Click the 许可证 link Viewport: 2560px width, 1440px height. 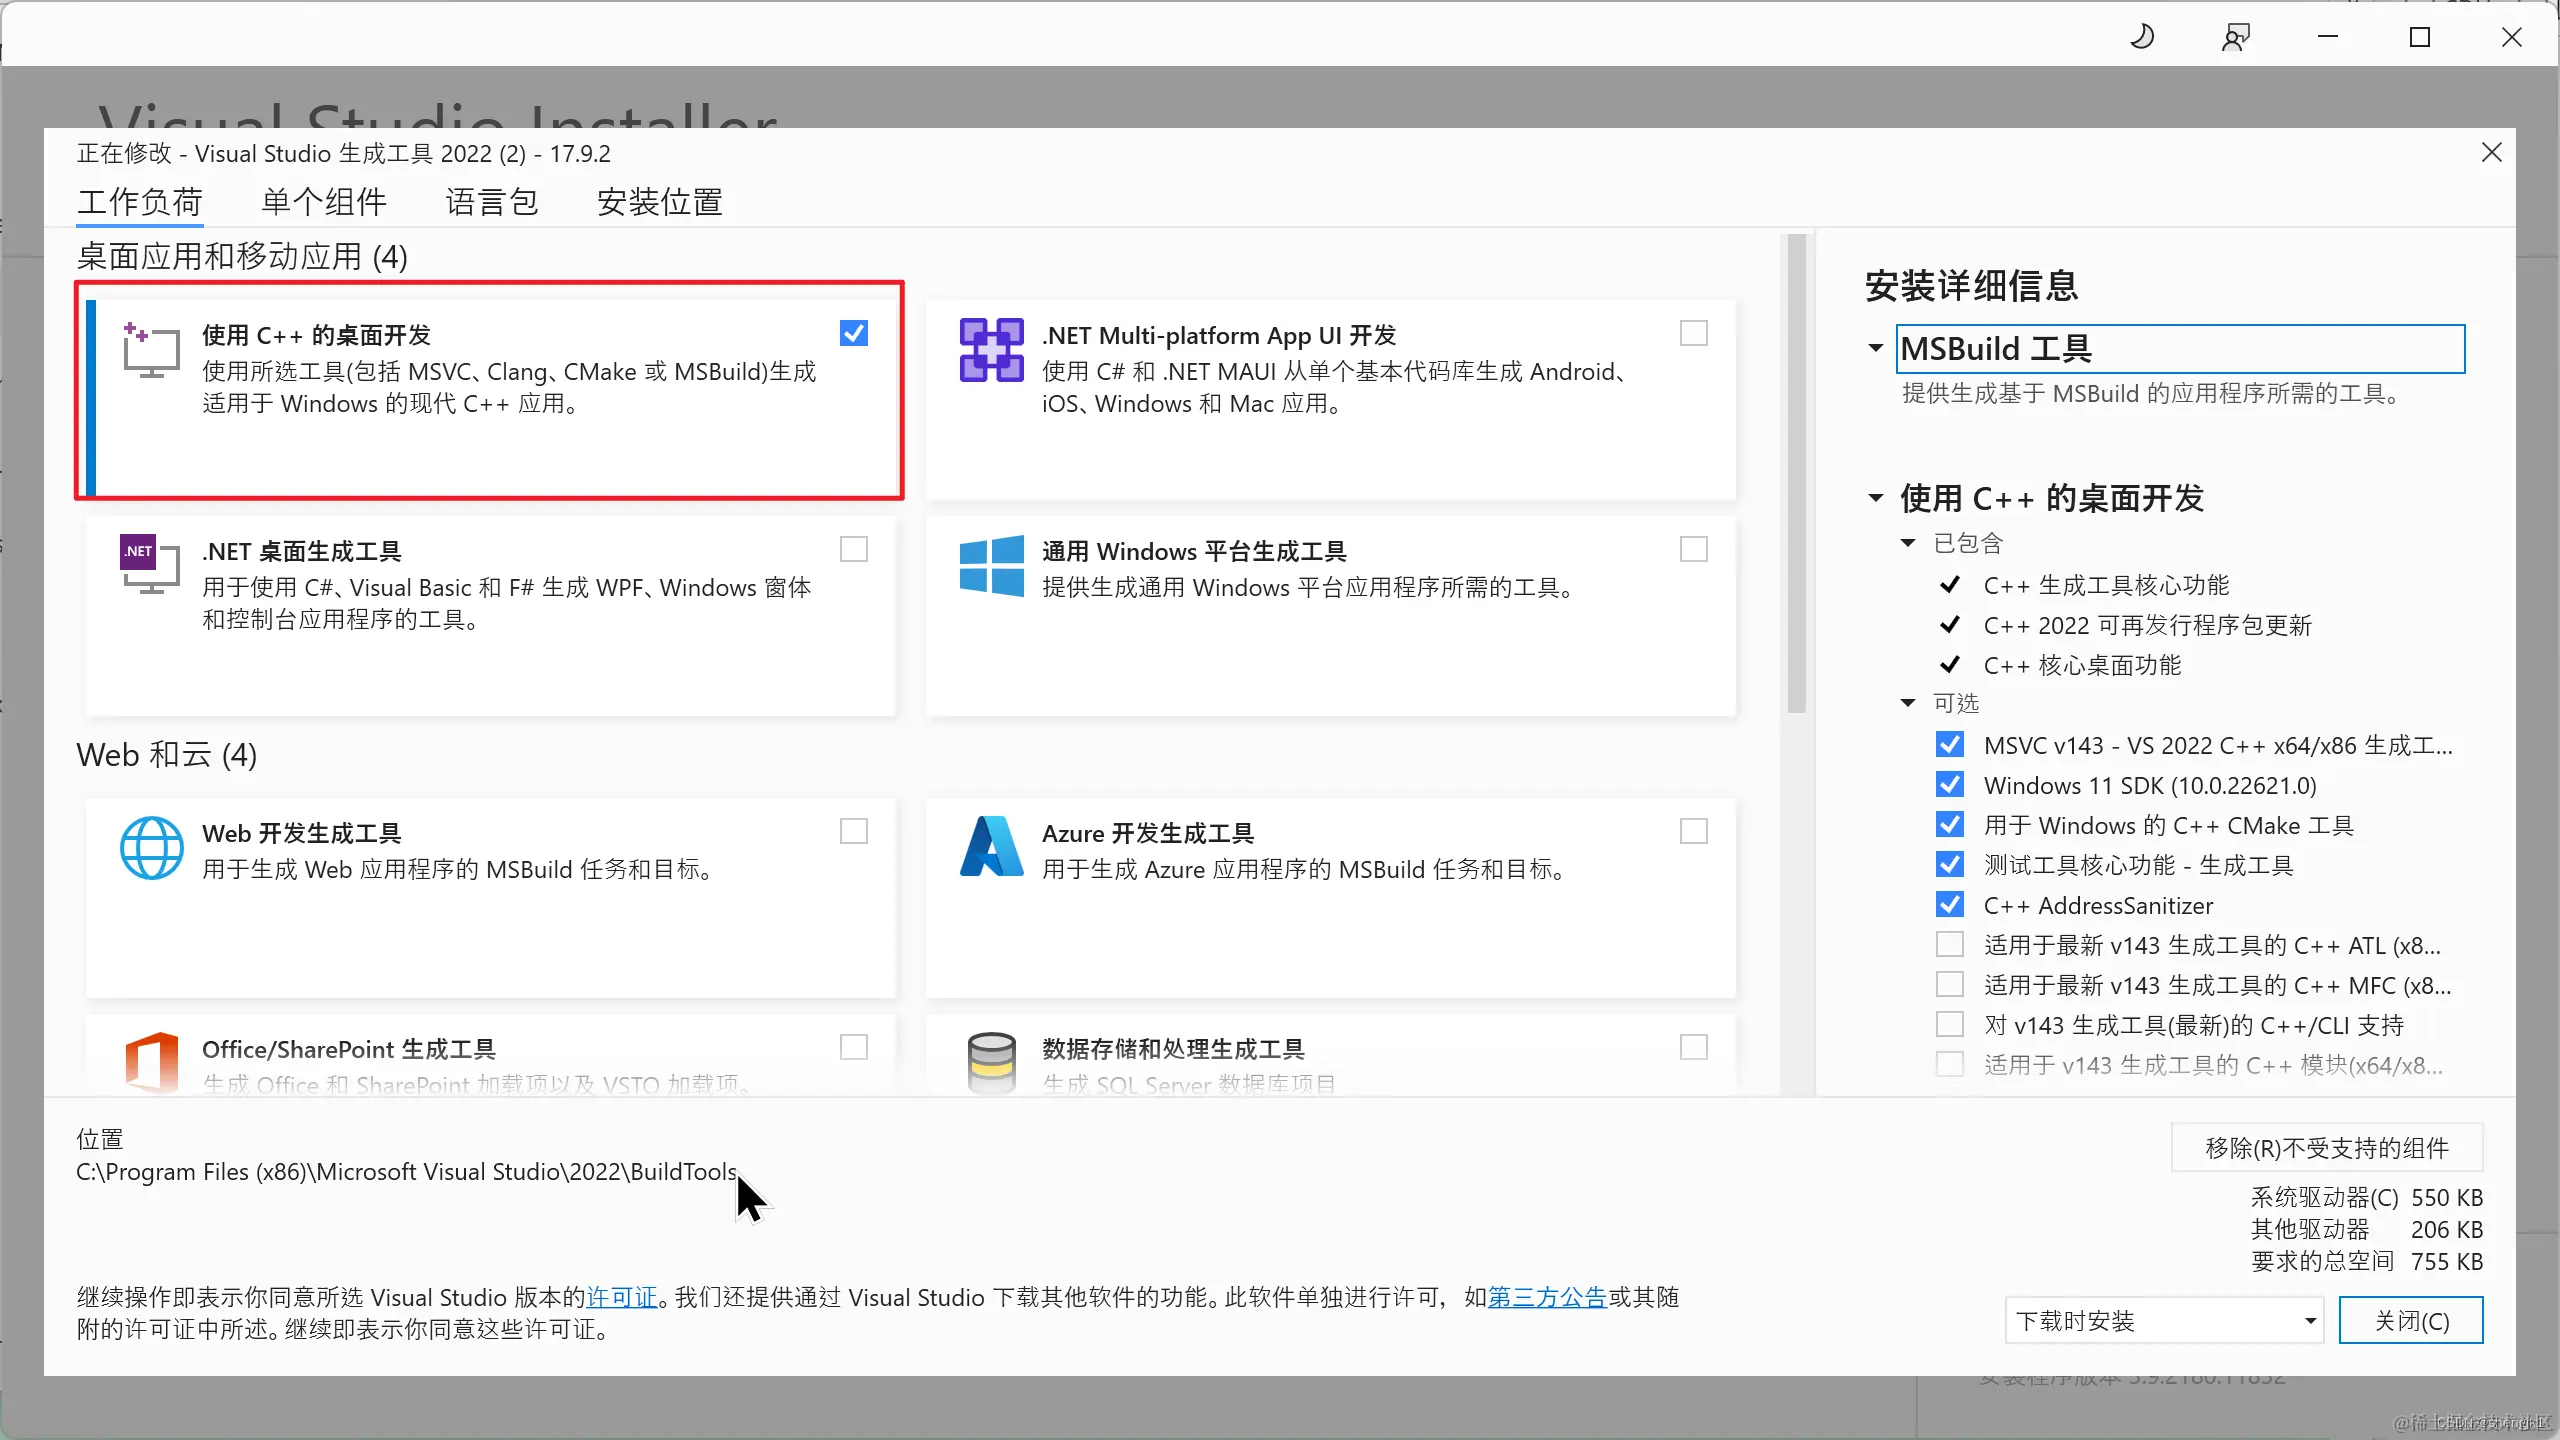[x=621, y=1296]
